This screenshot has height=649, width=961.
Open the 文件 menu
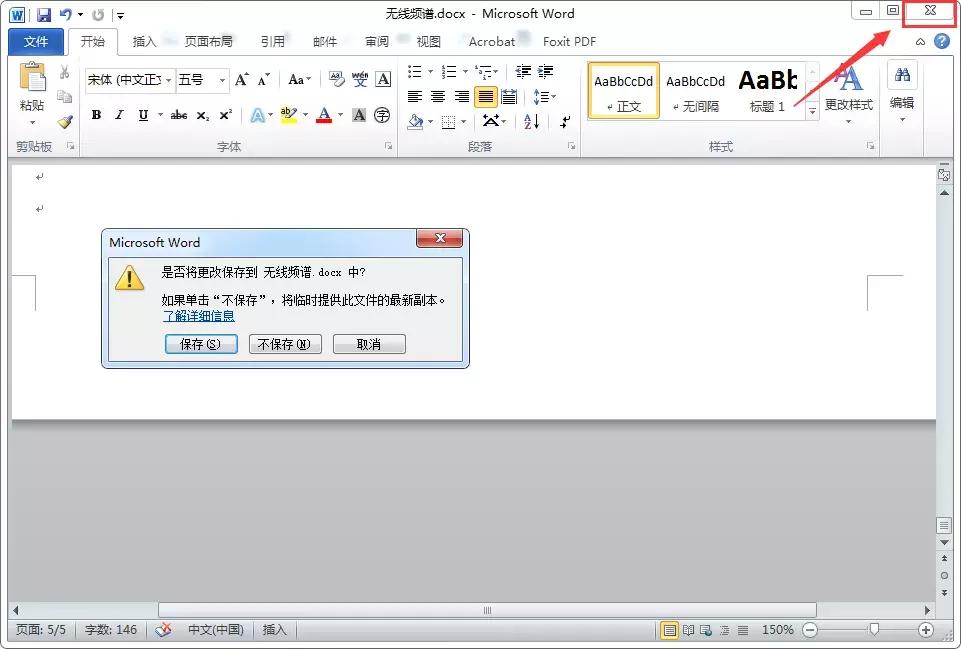point(35,42)
